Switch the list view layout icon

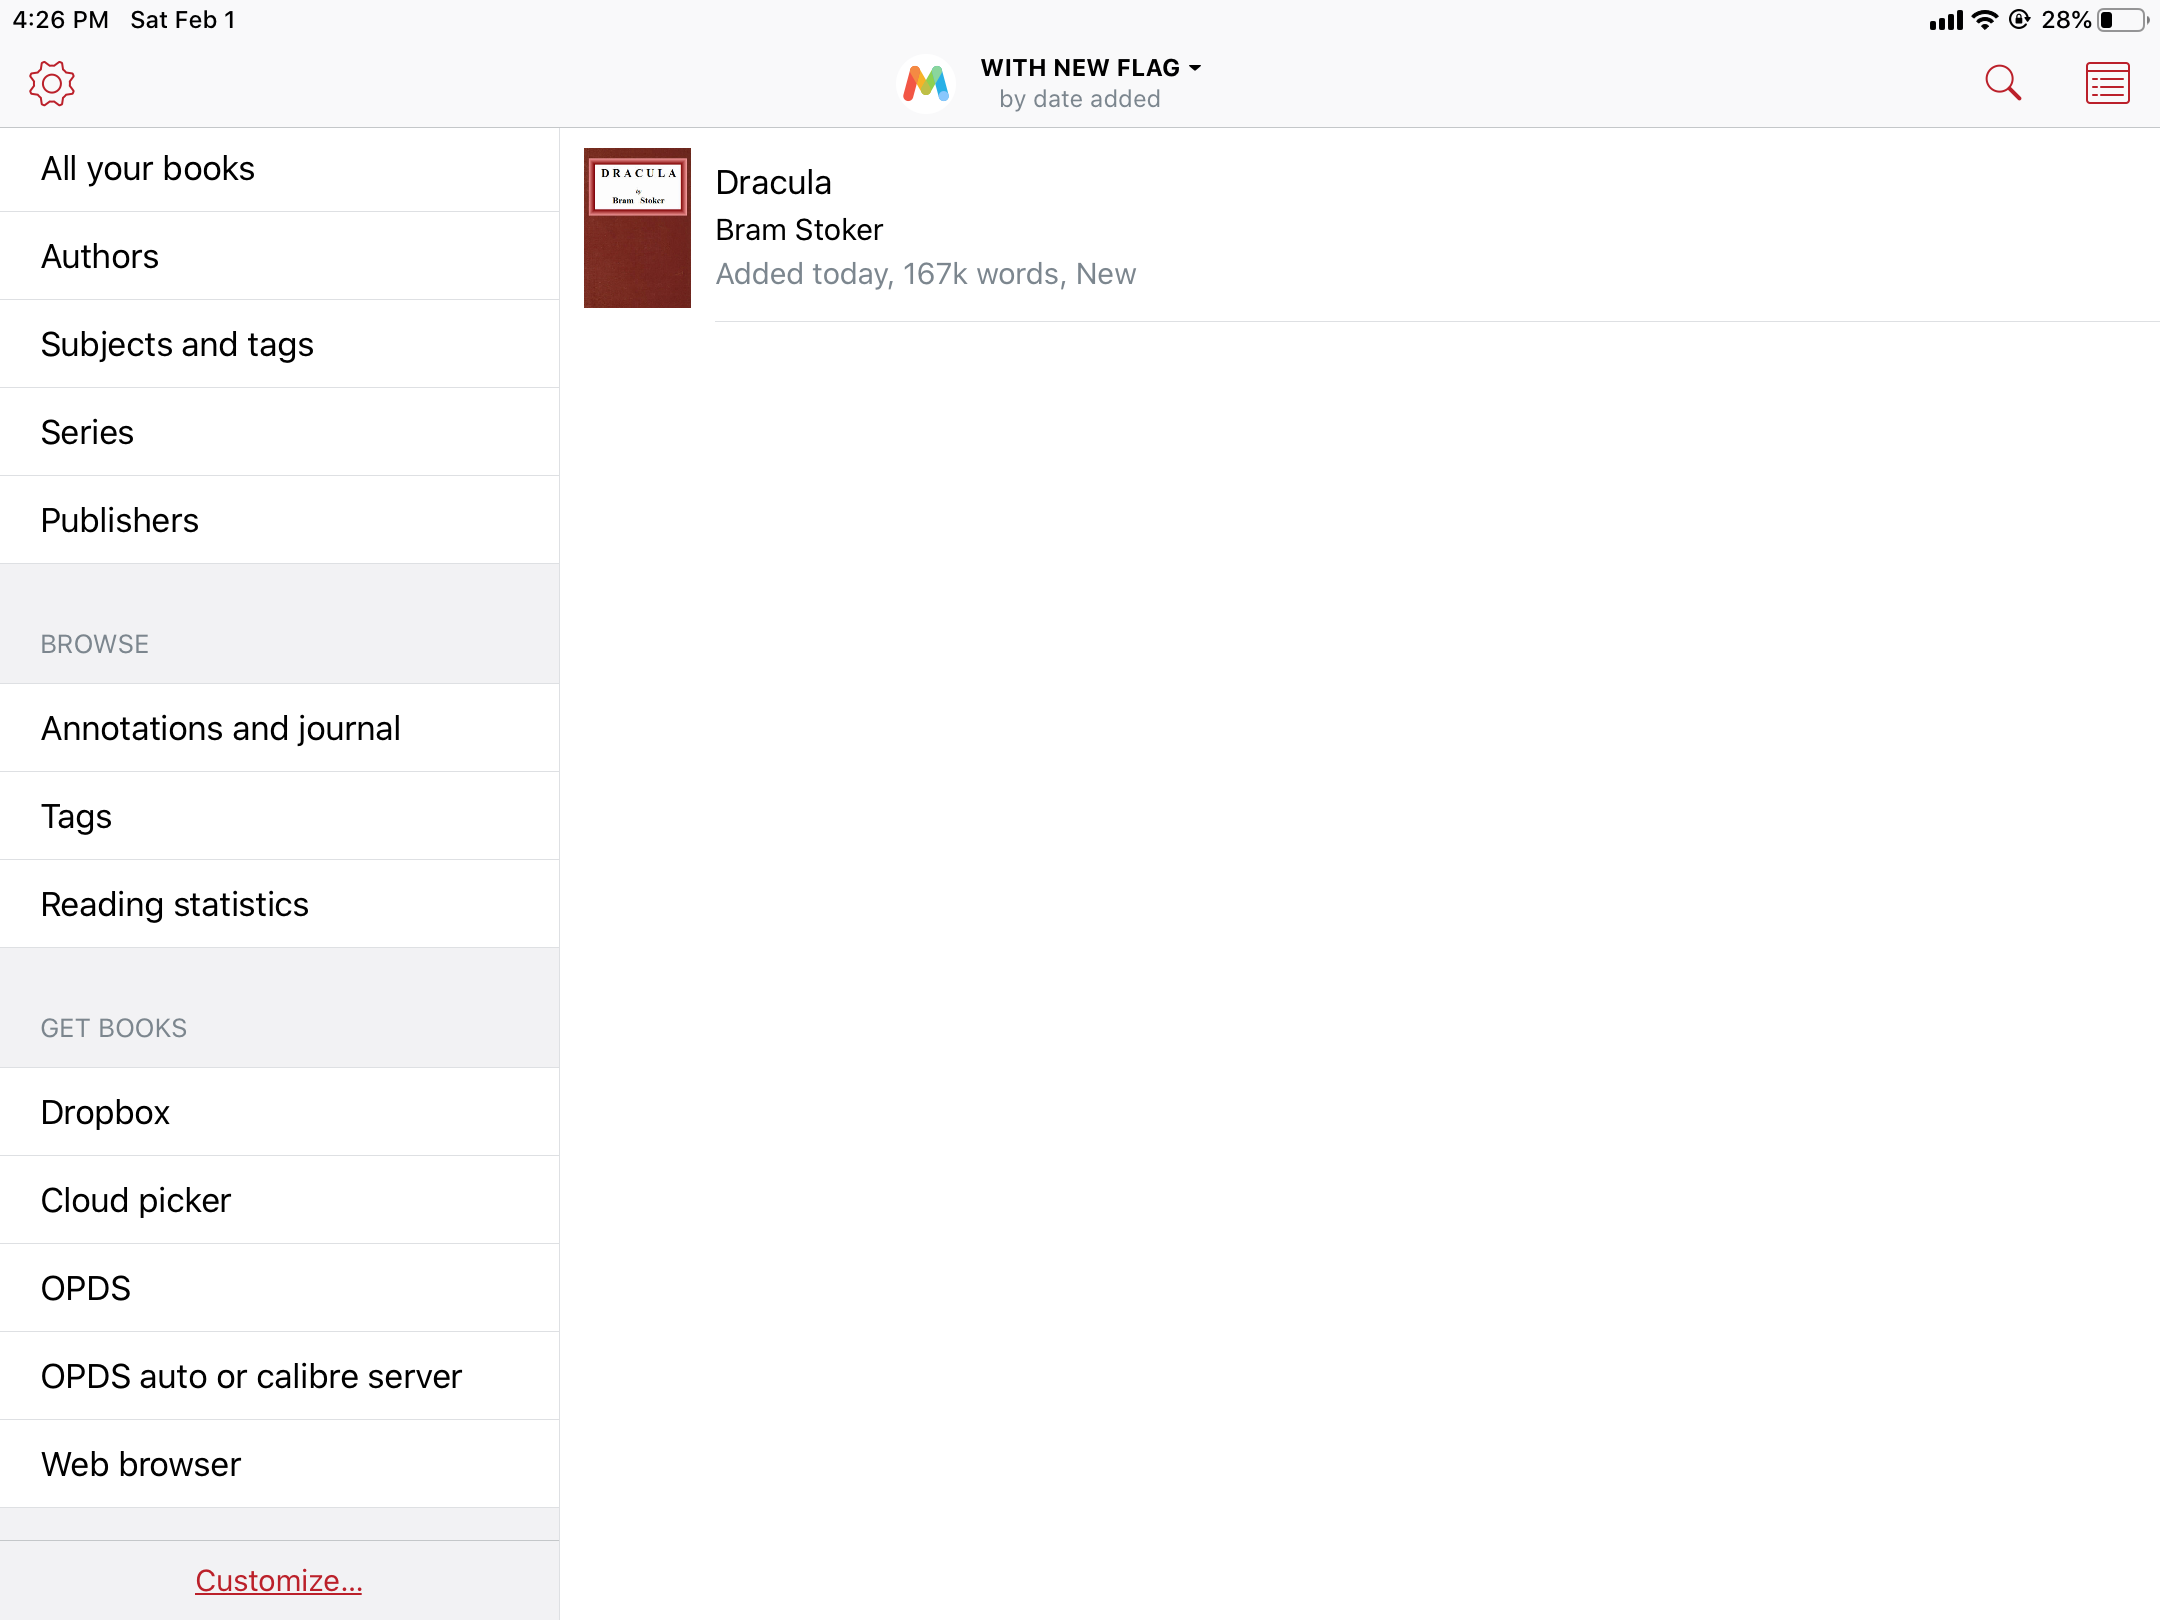coord(2107,83)
